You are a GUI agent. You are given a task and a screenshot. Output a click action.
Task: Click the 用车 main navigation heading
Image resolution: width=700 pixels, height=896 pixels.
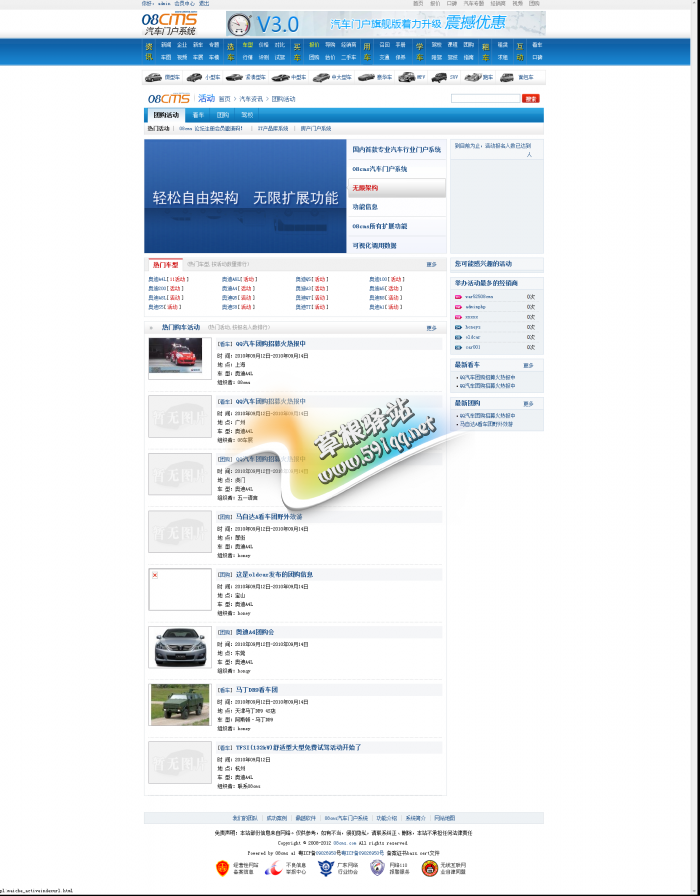click(x=367, y=51)
